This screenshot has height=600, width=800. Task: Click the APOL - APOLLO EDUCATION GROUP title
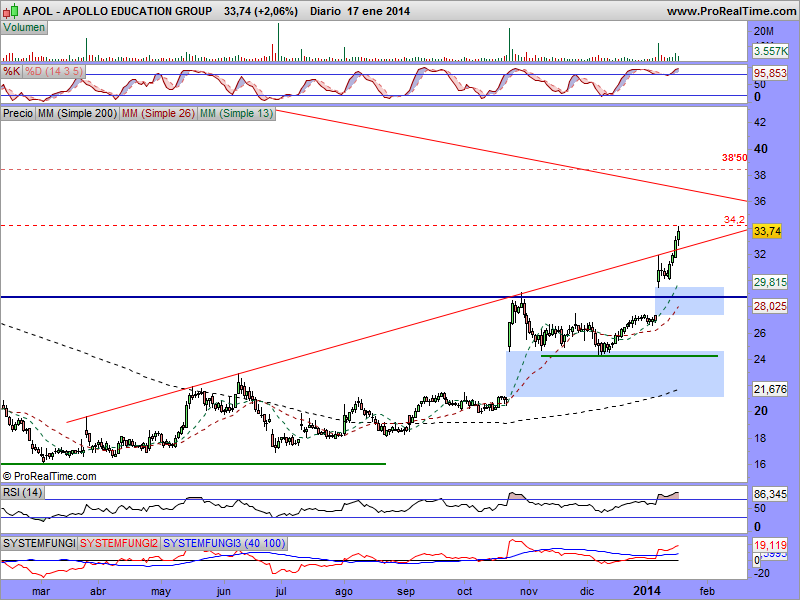[117, 11]
